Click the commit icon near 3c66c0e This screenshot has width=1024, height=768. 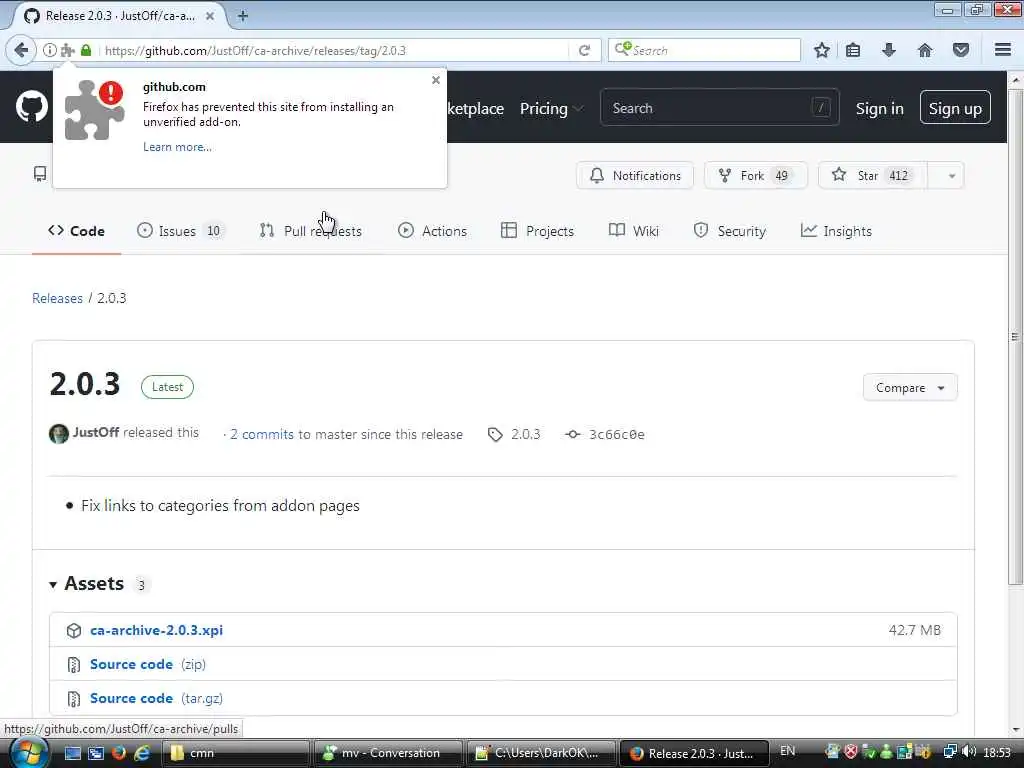click(573, 434)
